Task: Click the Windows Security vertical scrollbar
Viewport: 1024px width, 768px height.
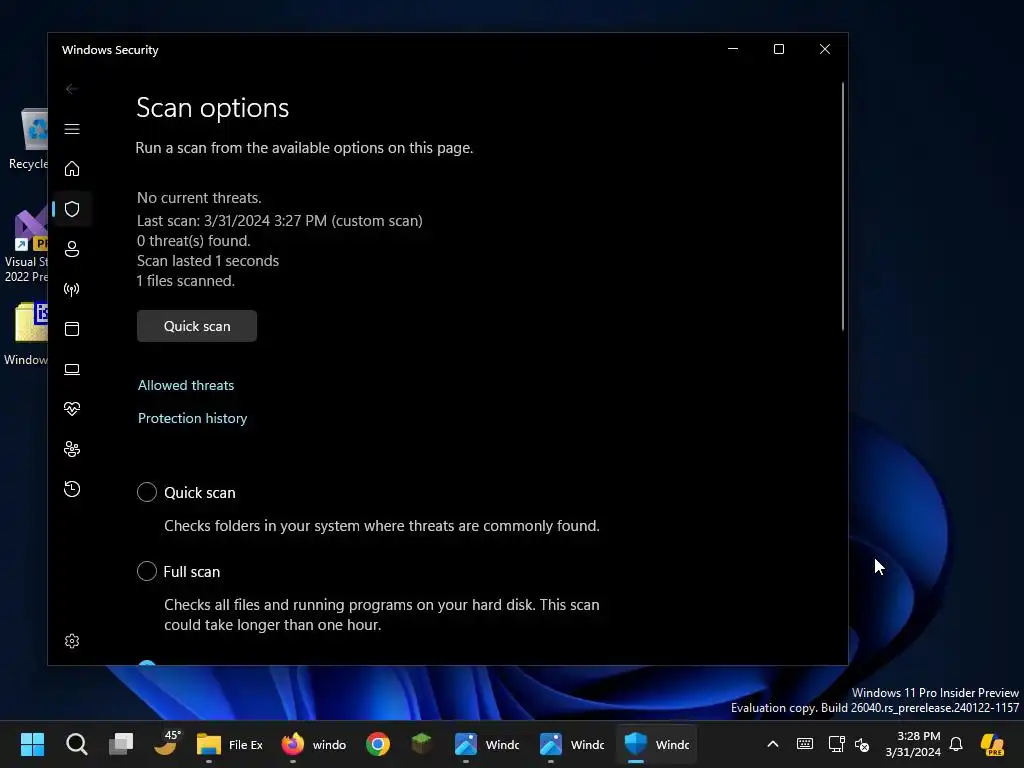Action: (x=843, y=206)
